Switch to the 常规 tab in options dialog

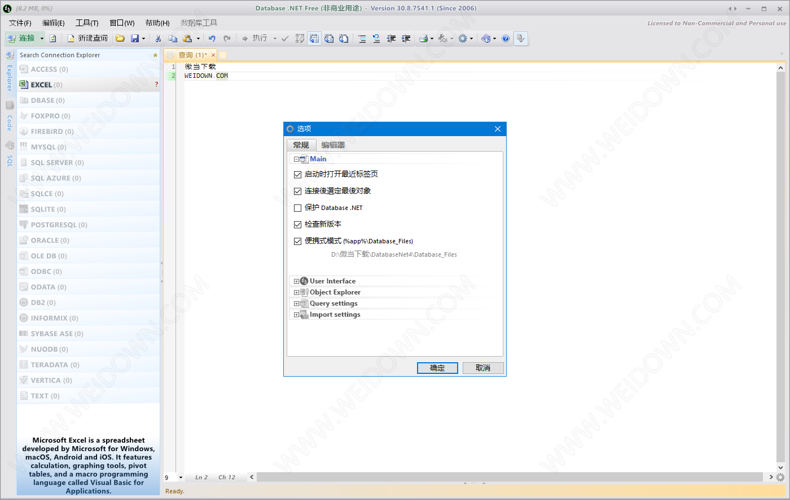coord(301,145)
